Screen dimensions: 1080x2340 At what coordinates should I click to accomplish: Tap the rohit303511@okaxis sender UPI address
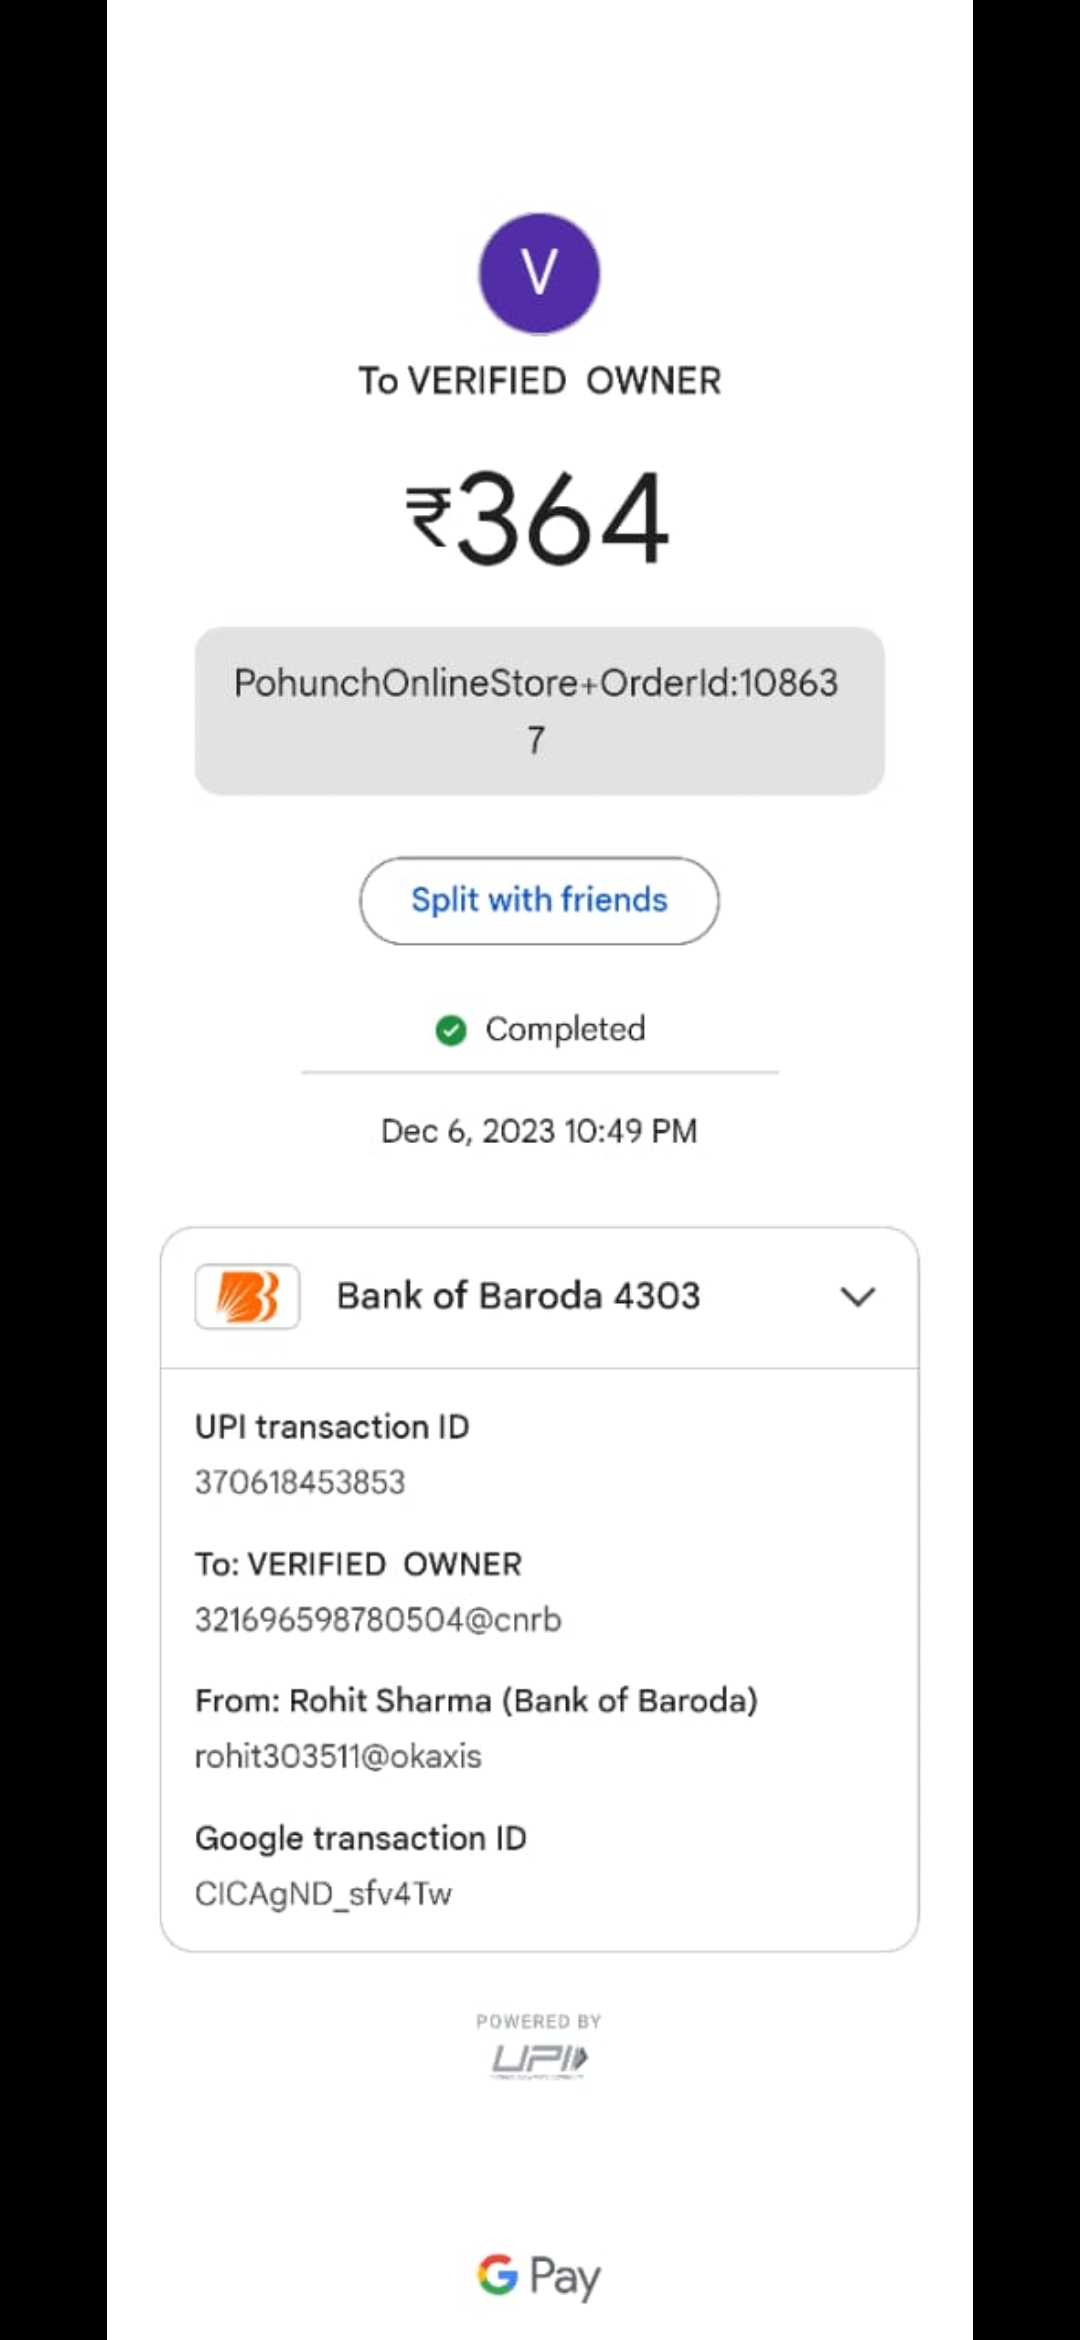tap(338, 1756)
